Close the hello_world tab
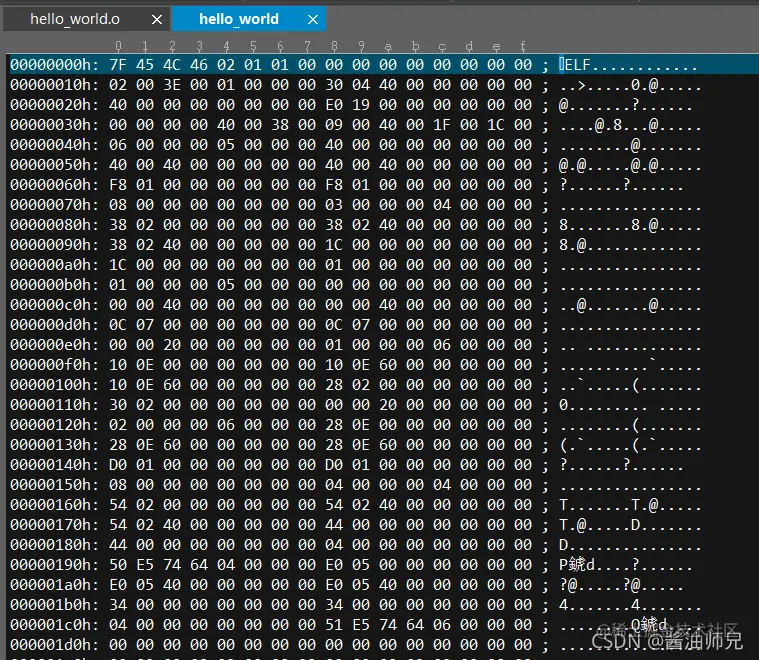The width and height of the screenshot is (759, 660). pyautogui.click(x=313, y=20)
